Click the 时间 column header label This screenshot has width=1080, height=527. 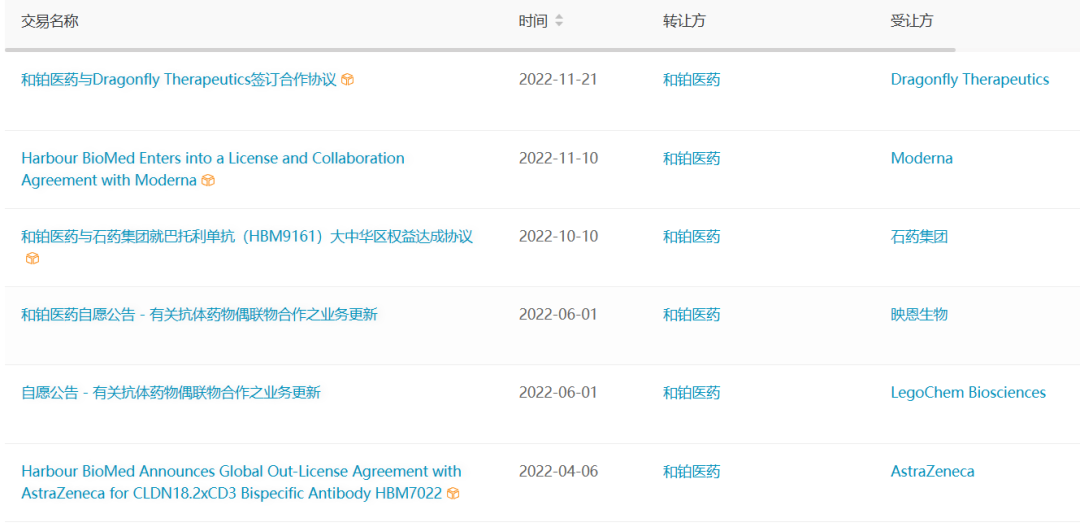(x=533, y=21)
